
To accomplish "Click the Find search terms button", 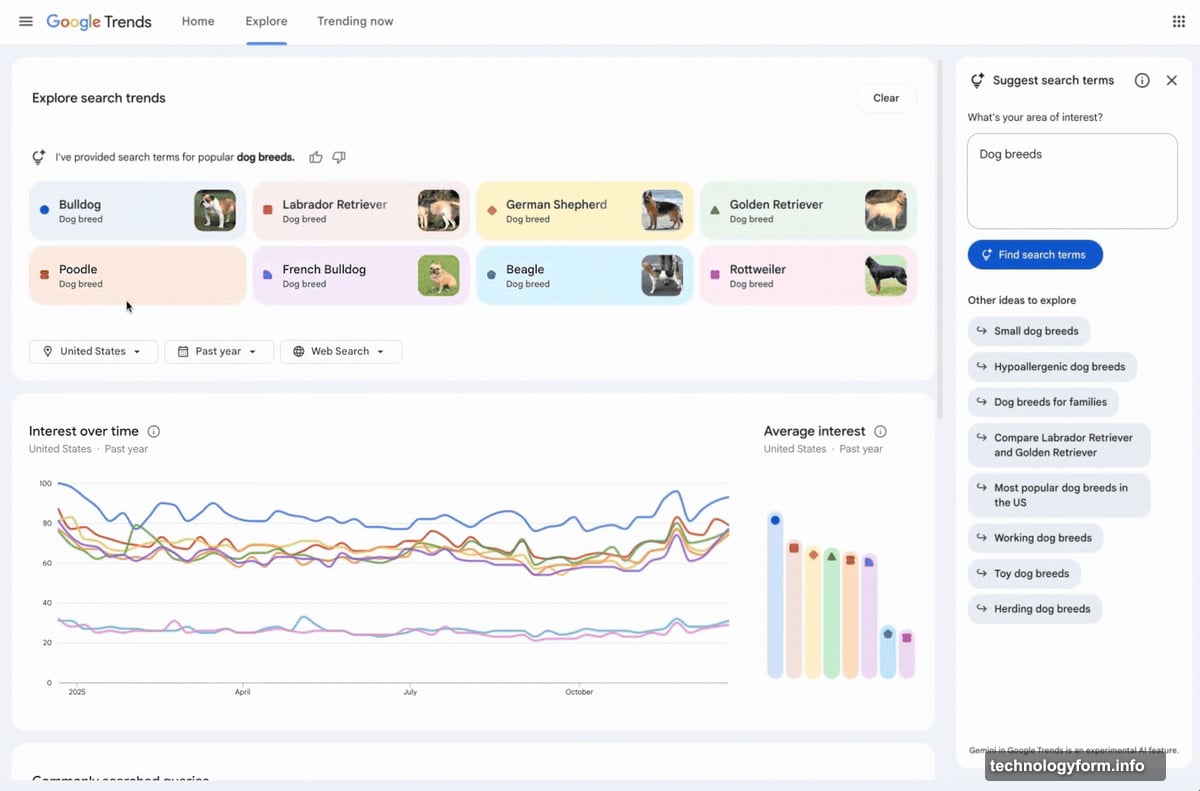I will (1035, 255).
